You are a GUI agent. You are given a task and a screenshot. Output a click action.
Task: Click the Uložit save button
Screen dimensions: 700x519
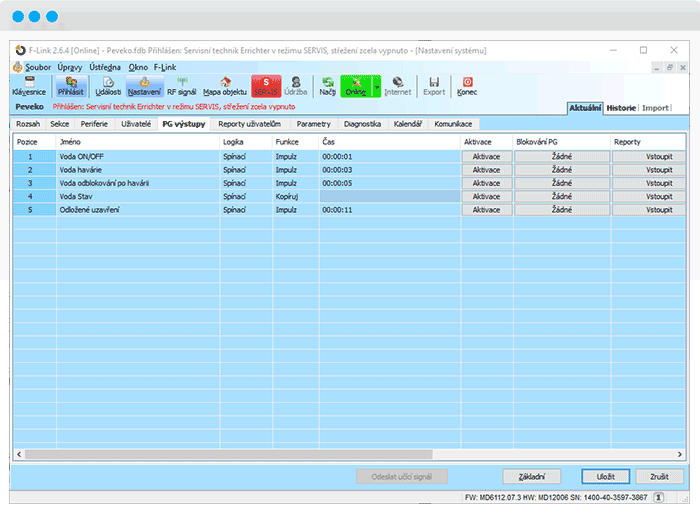[604, 477]
